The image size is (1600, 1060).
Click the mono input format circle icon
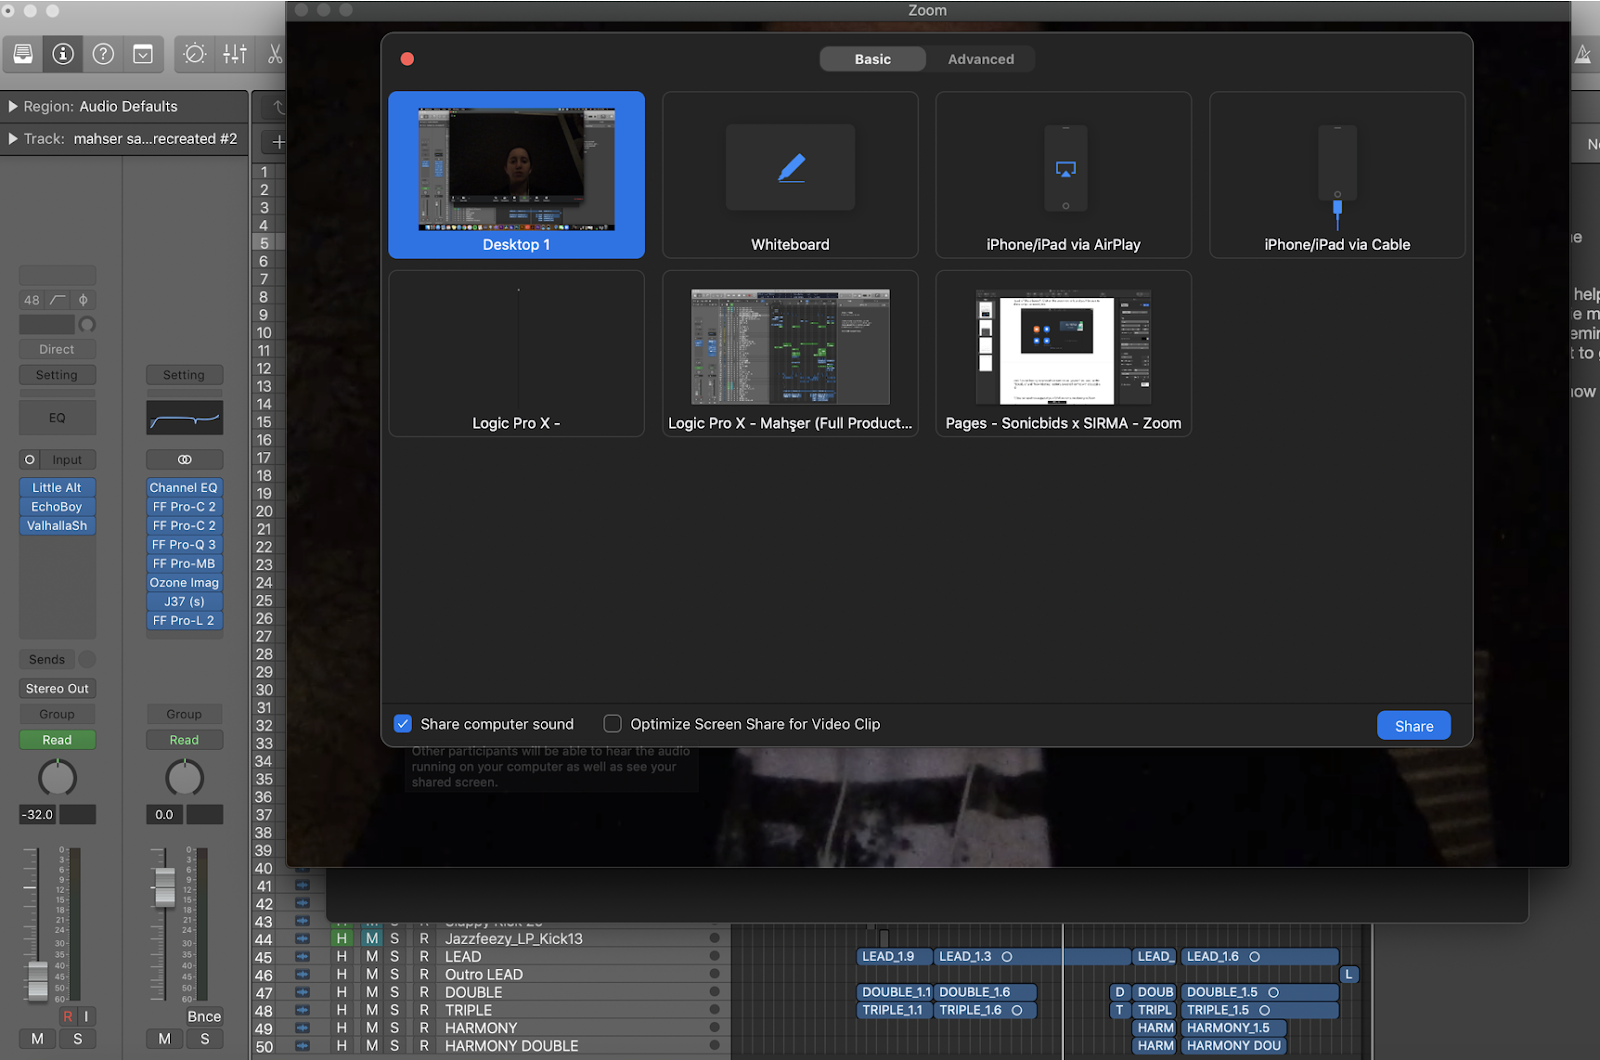(30, 460)
